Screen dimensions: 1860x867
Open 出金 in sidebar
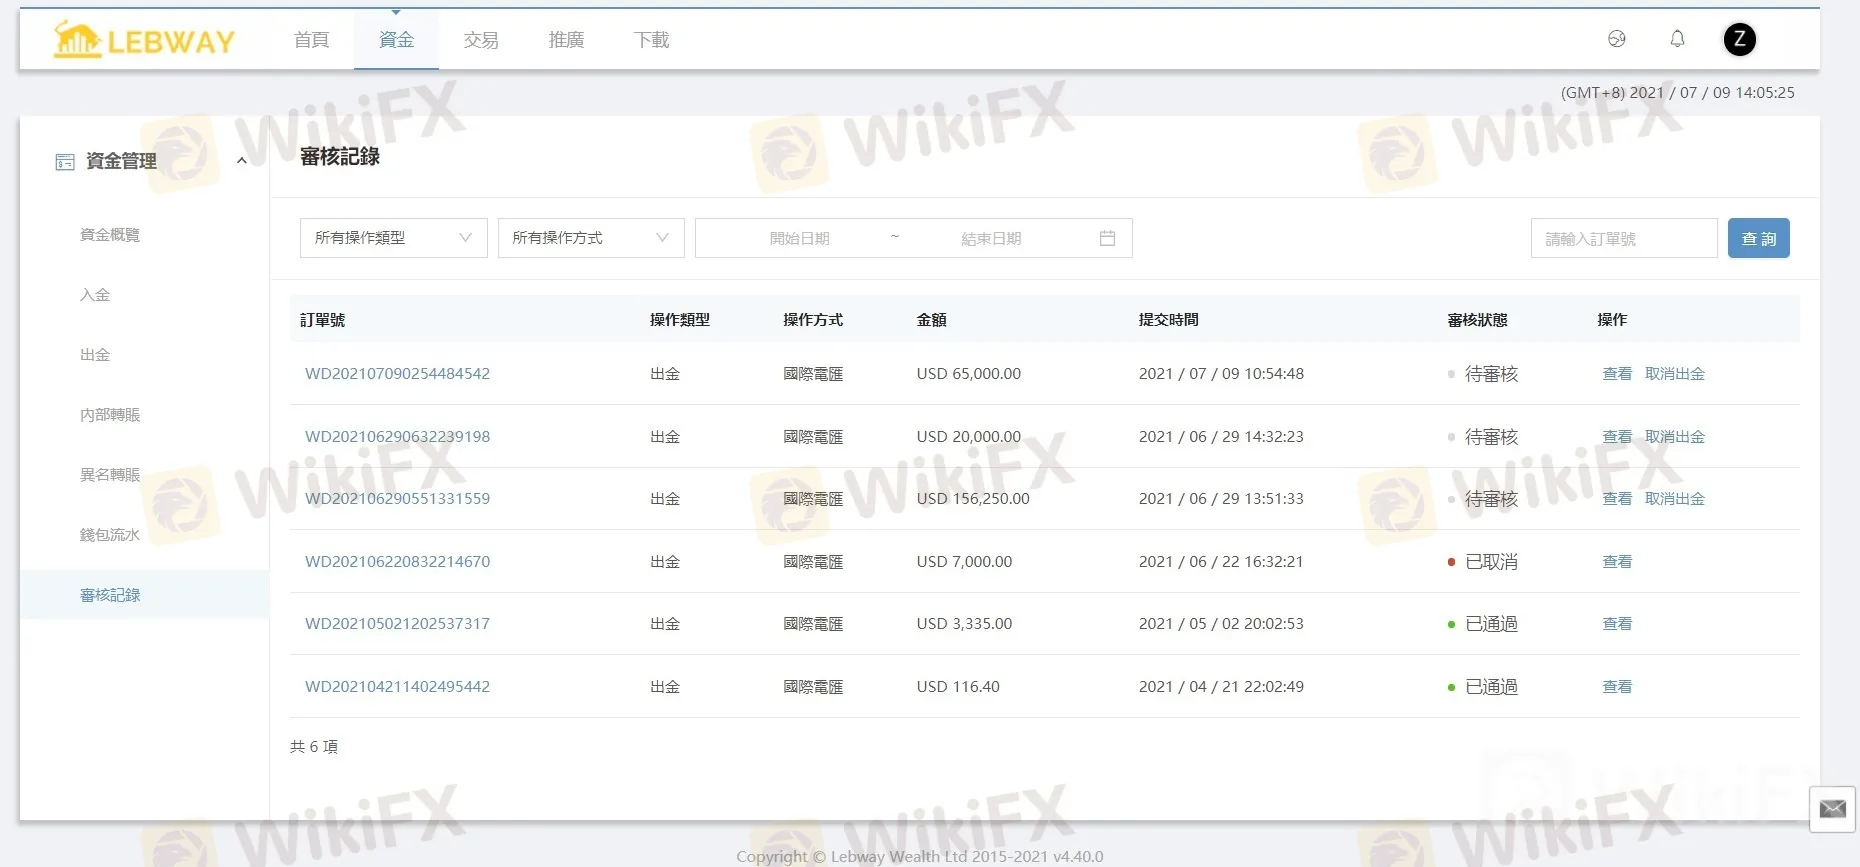(x=95, y=355)
